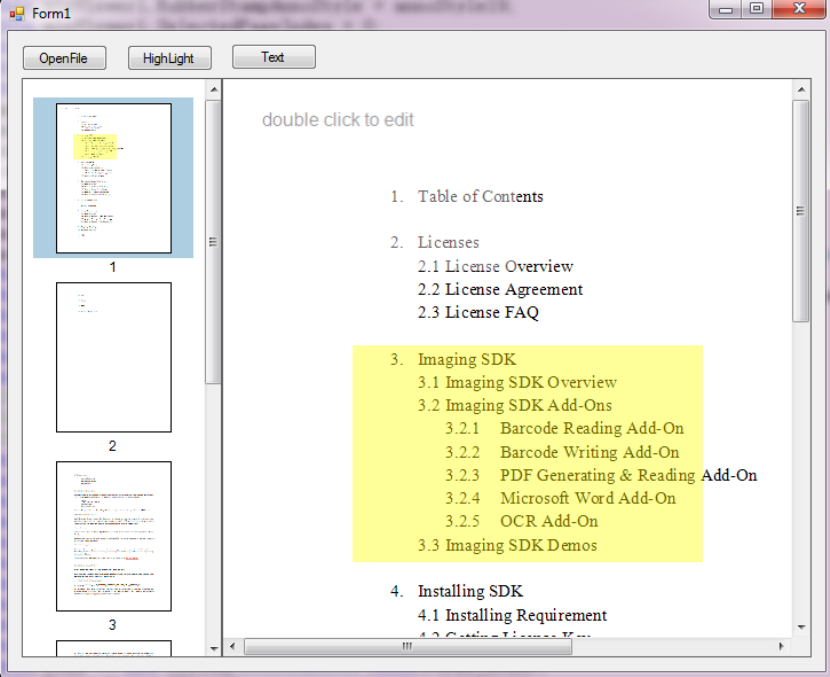Click the '3. Imaging SDK' heading

pyautogui.click(x=453, y=359)
